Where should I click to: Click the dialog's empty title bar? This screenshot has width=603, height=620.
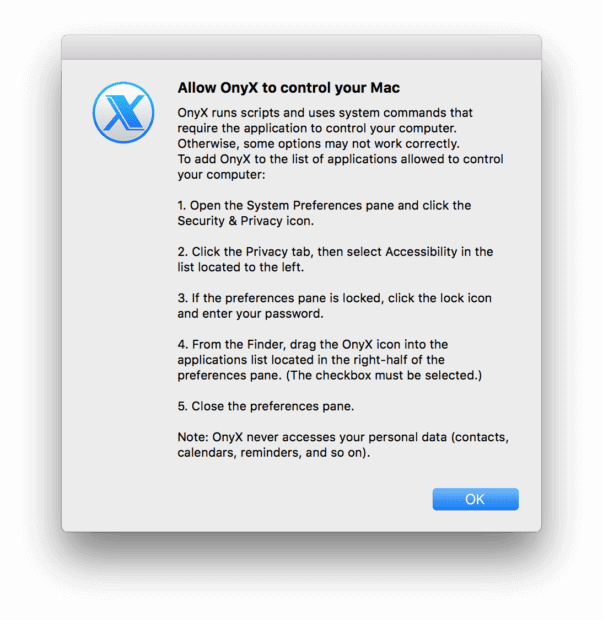pyautogui.click(x=301, y=47)
